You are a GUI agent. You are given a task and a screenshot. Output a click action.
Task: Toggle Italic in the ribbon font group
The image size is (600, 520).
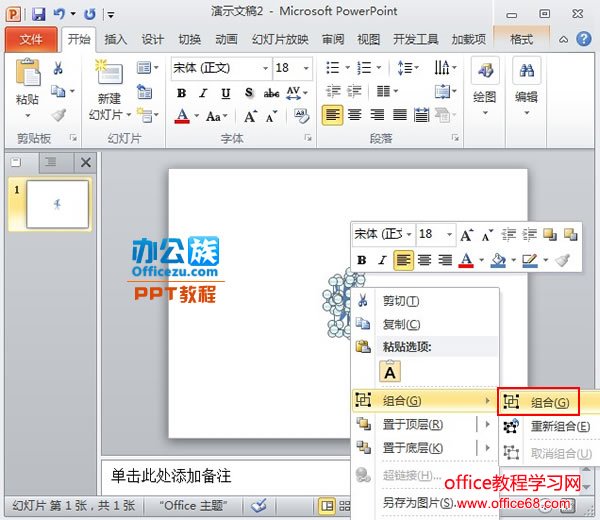203,93
